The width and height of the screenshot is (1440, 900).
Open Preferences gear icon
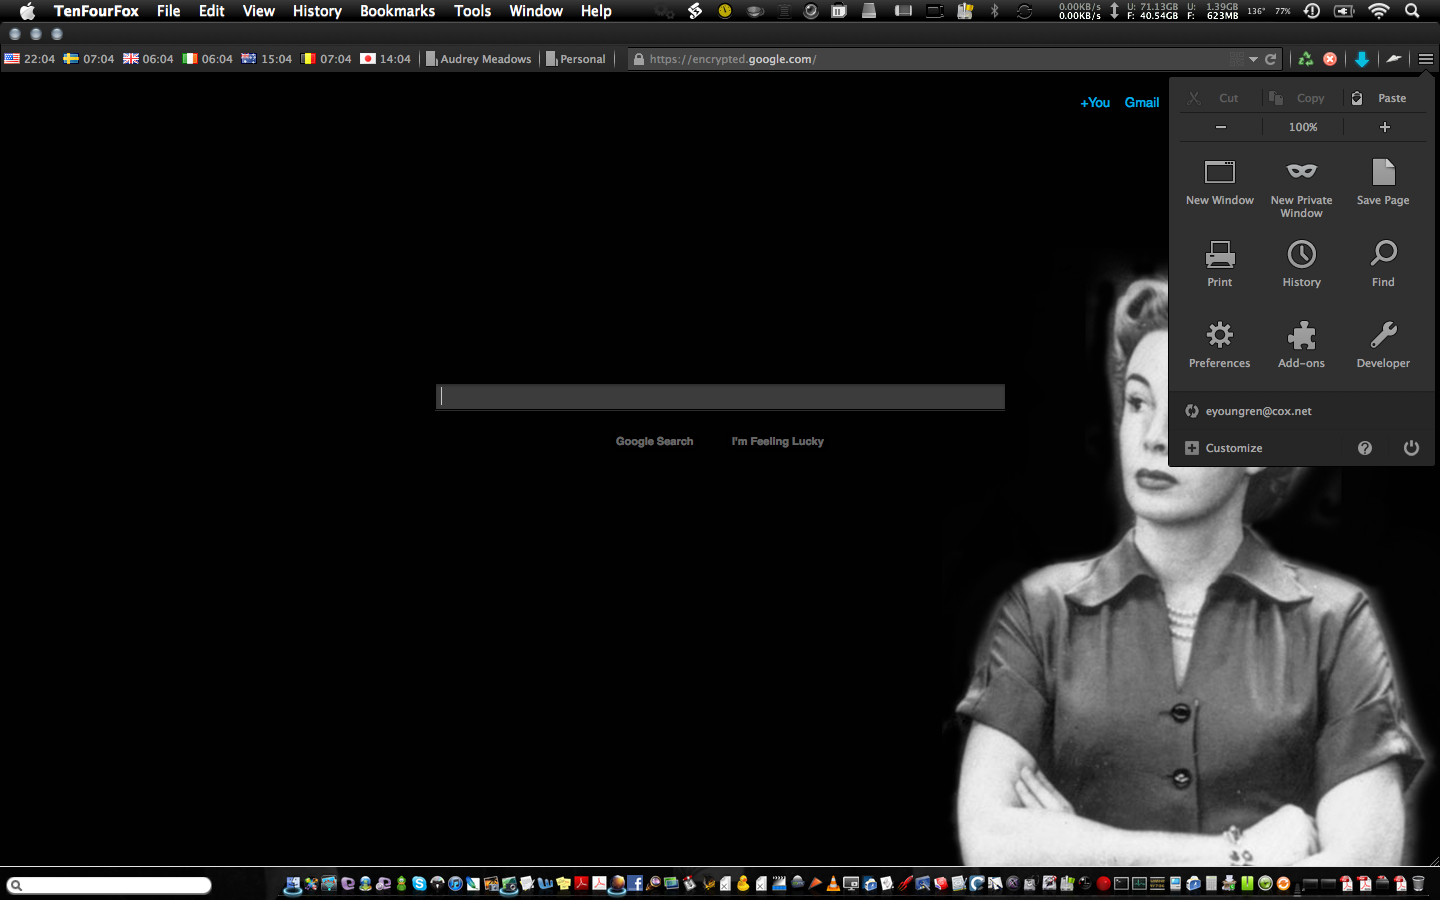pyautogui.click(x=1219, y=335)
